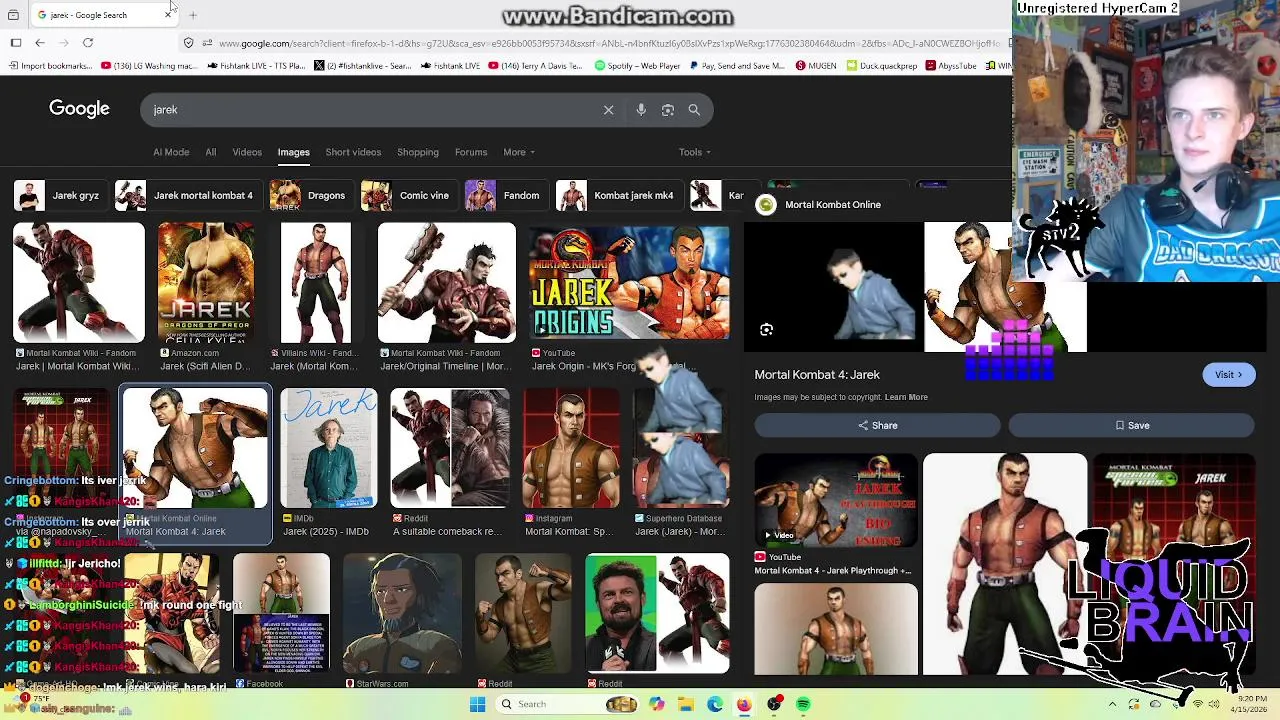Screen dimensions: 1280x720
Task: Clear the search box with X icon
Action: [608, 110]
